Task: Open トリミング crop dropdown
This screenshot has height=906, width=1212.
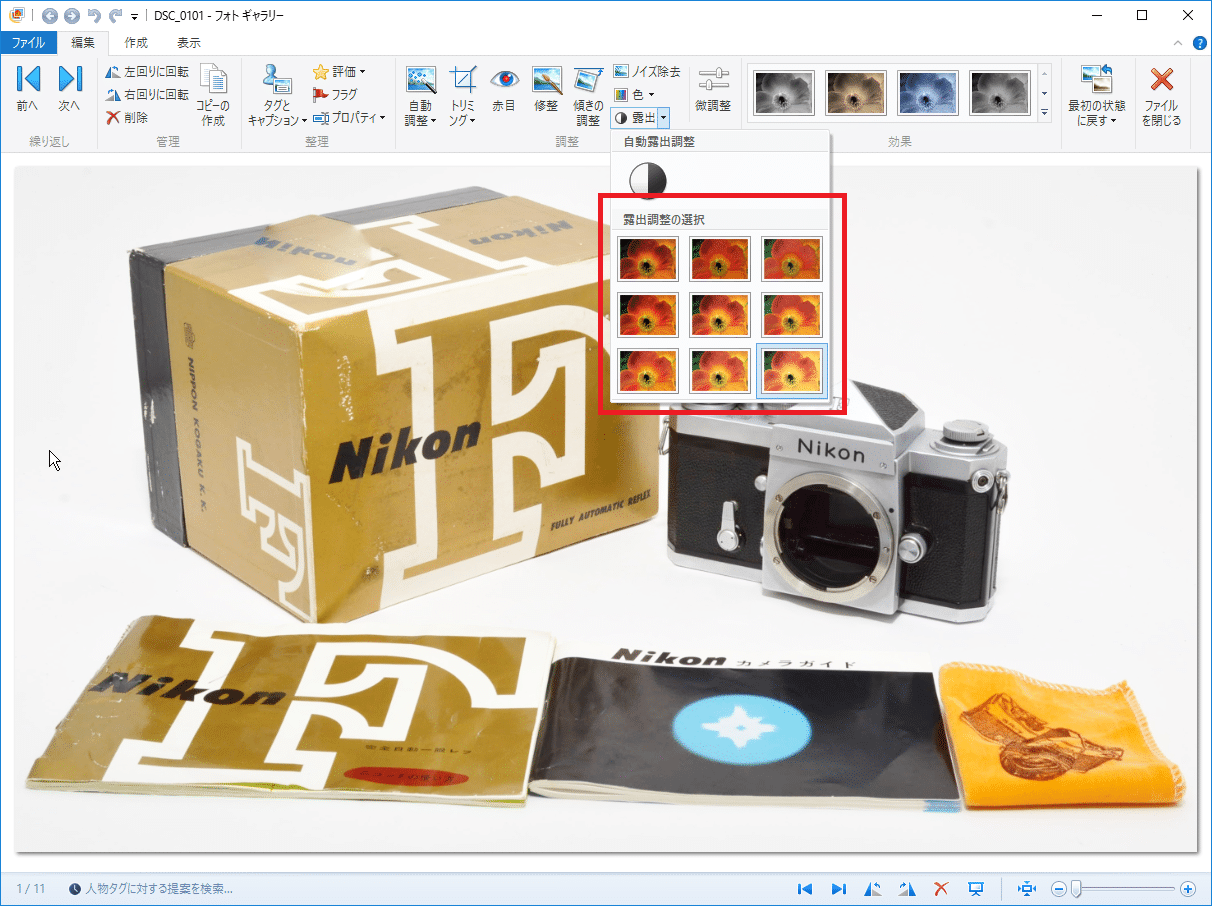Action: (x=463, y=95)
